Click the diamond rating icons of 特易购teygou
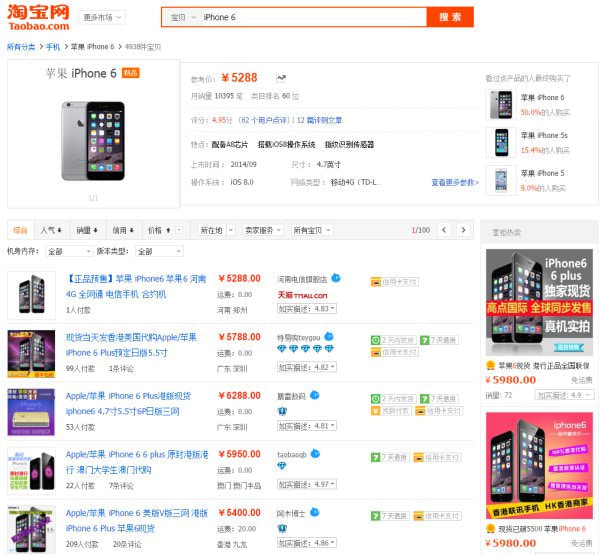600x555 pixels. 305,349
